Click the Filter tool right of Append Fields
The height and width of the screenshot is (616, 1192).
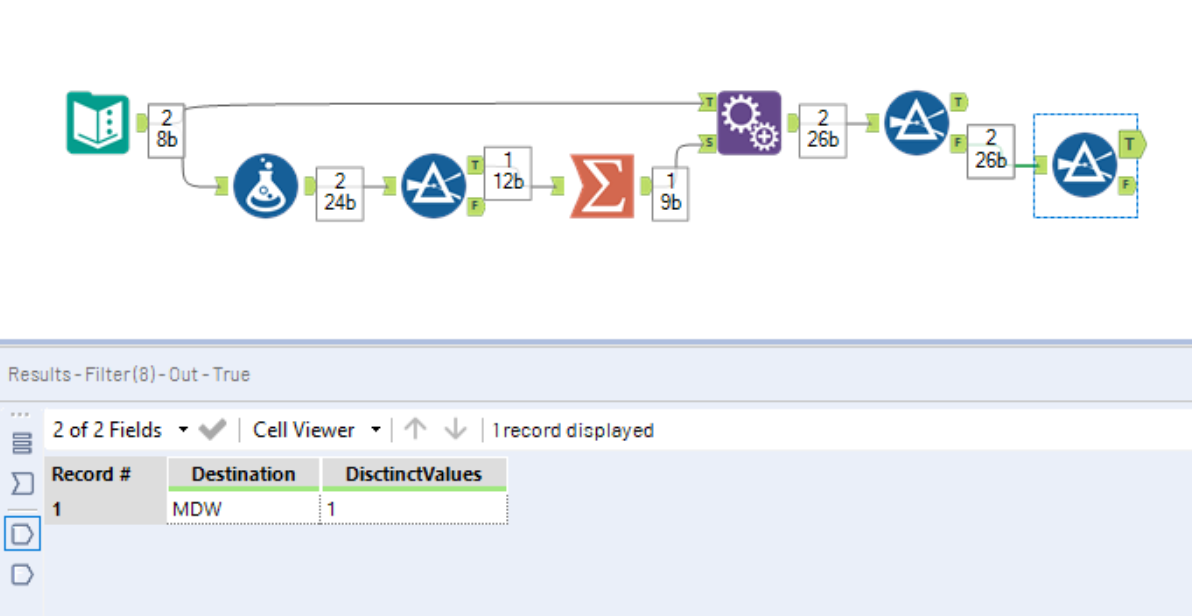[916, 123]
